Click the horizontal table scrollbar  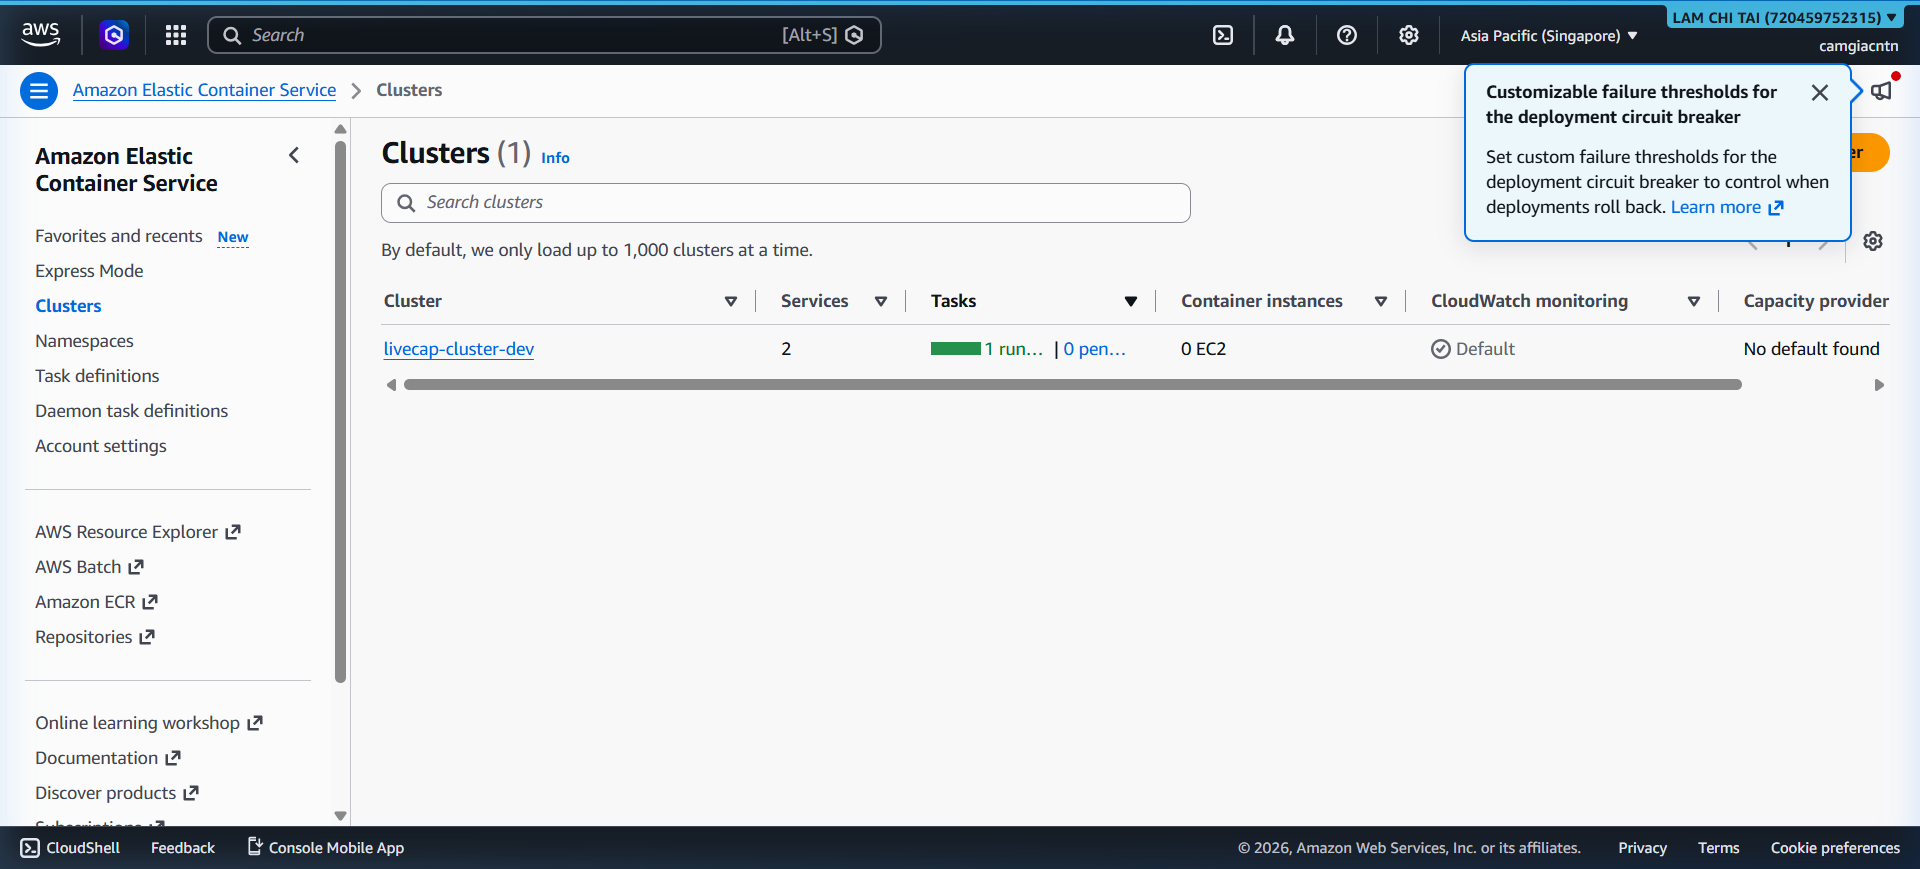tap(1073, 385)
